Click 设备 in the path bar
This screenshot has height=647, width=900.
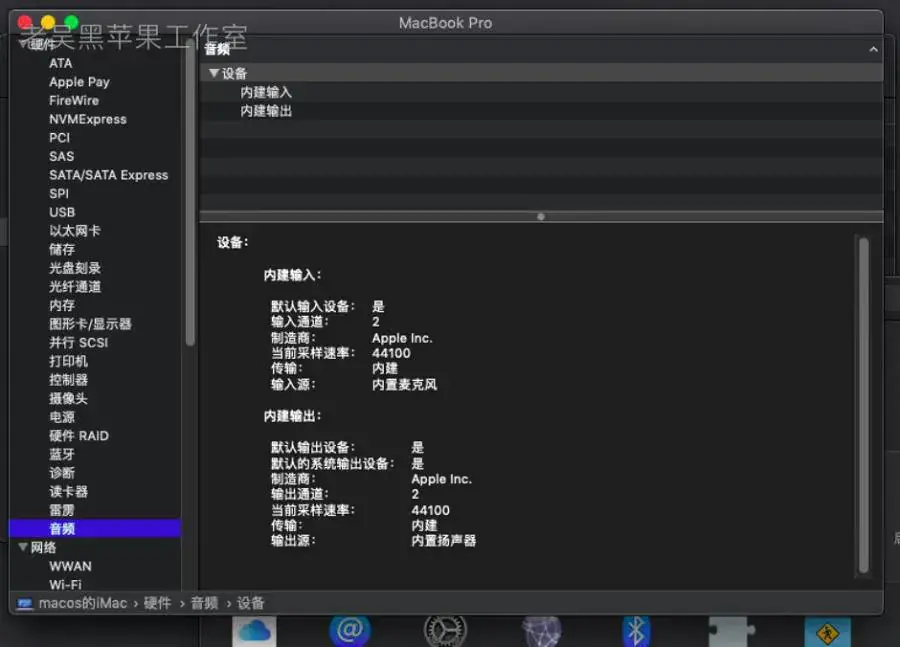point(251,603)
